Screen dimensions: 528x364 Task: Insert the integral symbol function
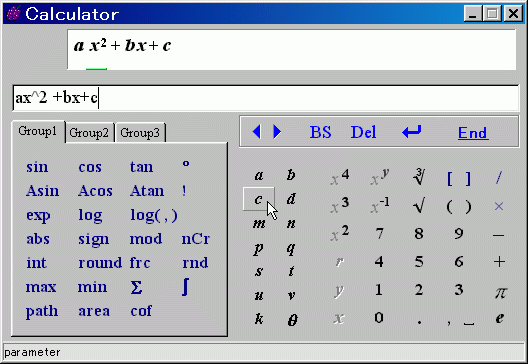185,287
